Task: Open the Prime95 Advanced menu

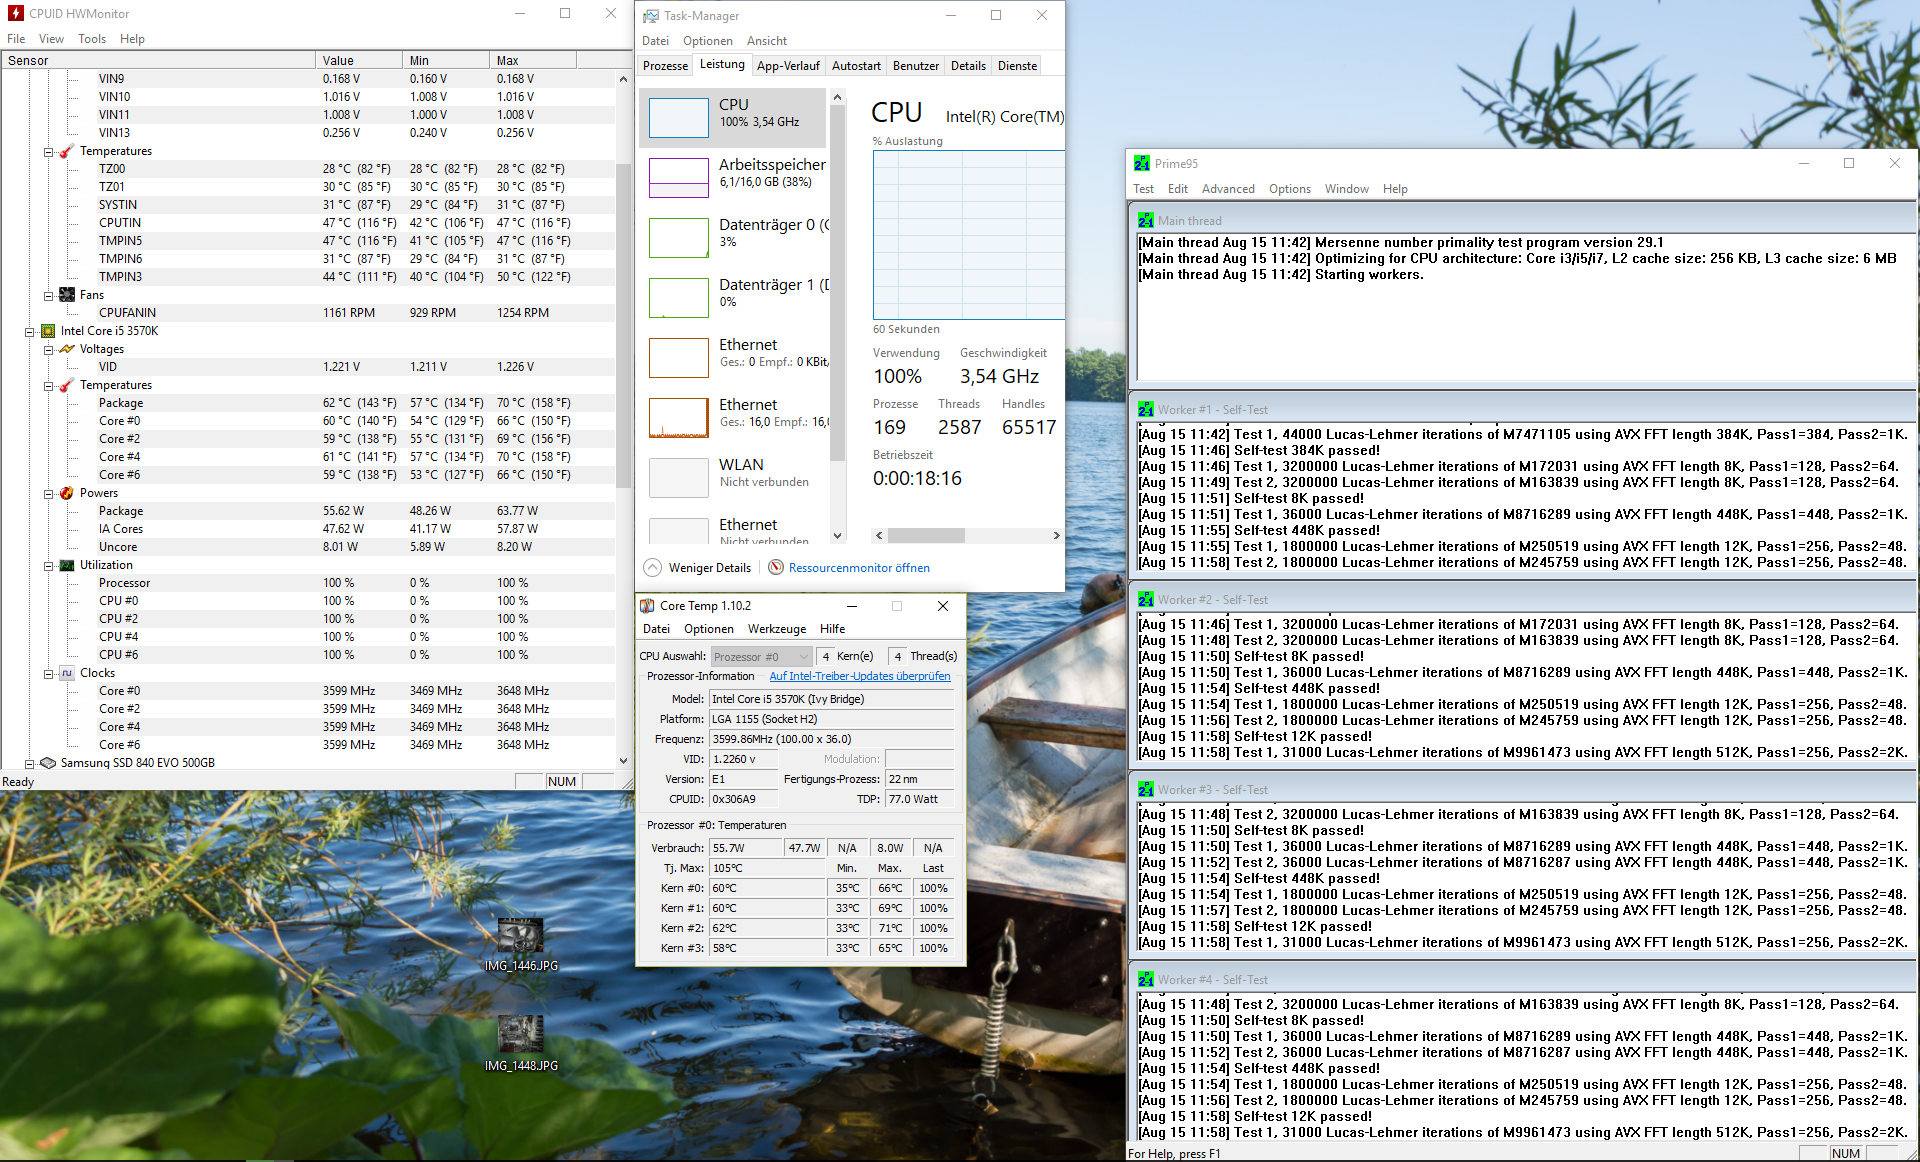Action: [1227, 189]
